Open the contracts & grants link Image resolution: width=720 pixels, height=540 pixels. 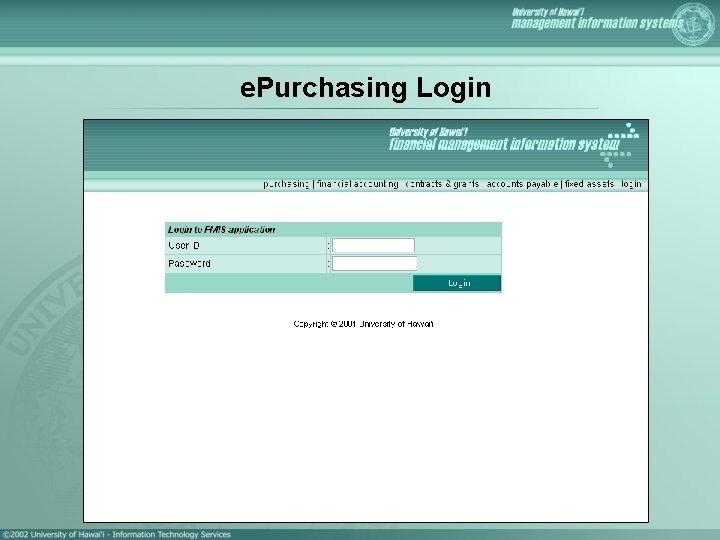click(442, 184)
